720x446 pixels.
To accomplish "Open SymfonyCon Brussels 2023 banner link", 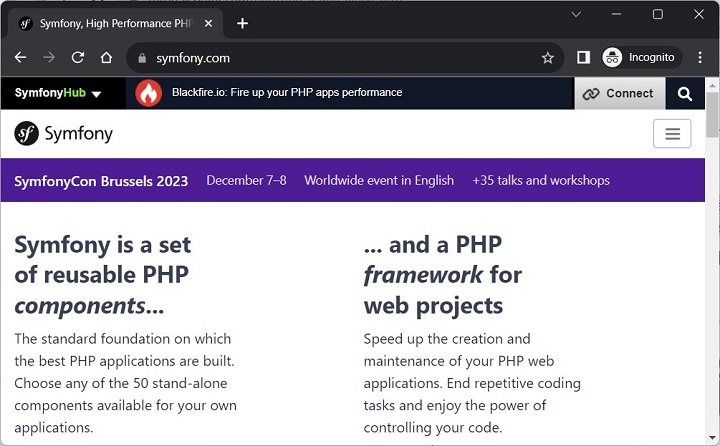I will (x=101, y=181).
